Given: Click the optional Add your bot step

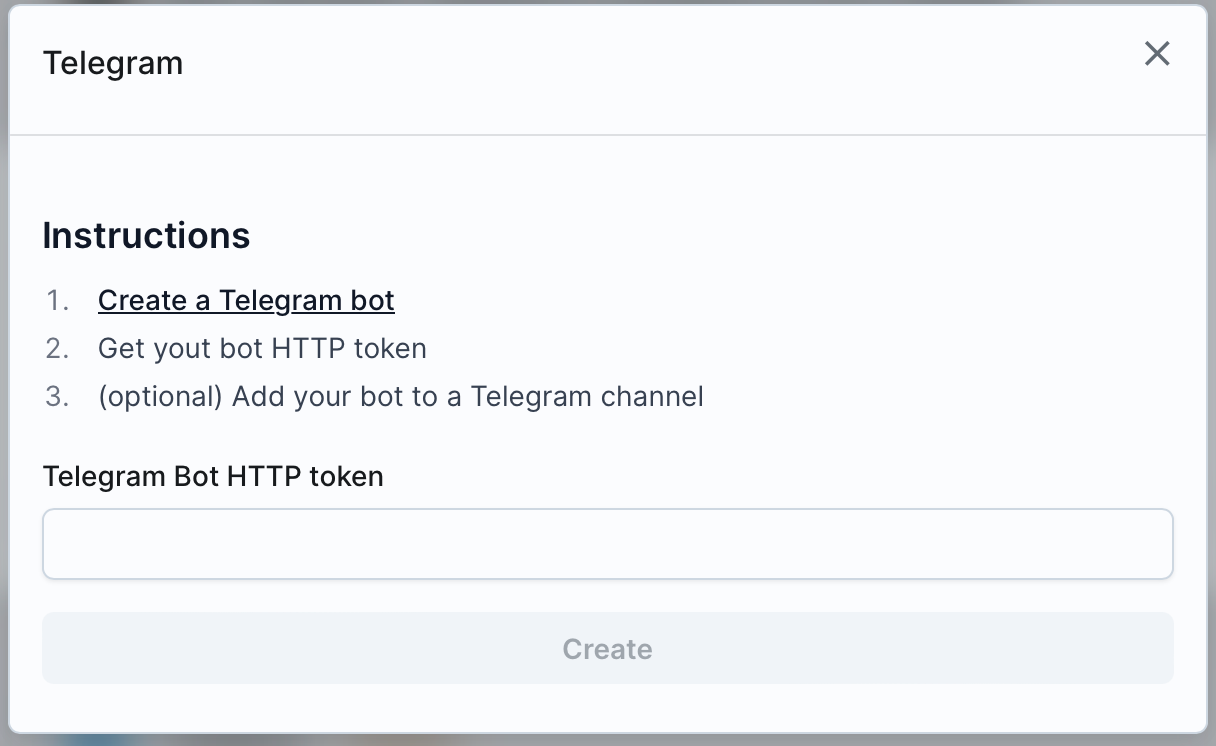Looking at the screenshot, I should tap(401, 396).
